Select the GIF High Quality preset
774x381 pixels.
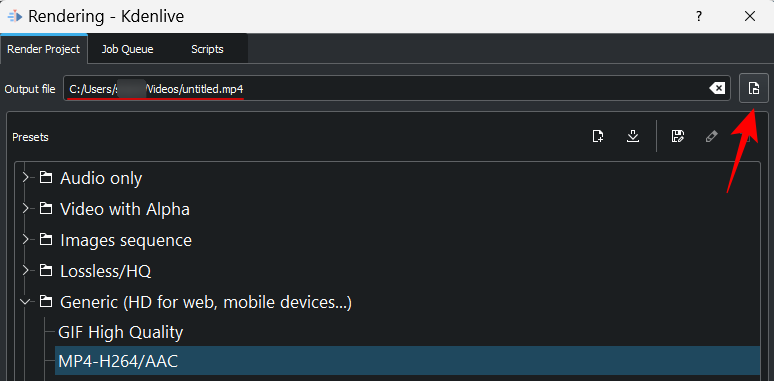tap(120, 332)
